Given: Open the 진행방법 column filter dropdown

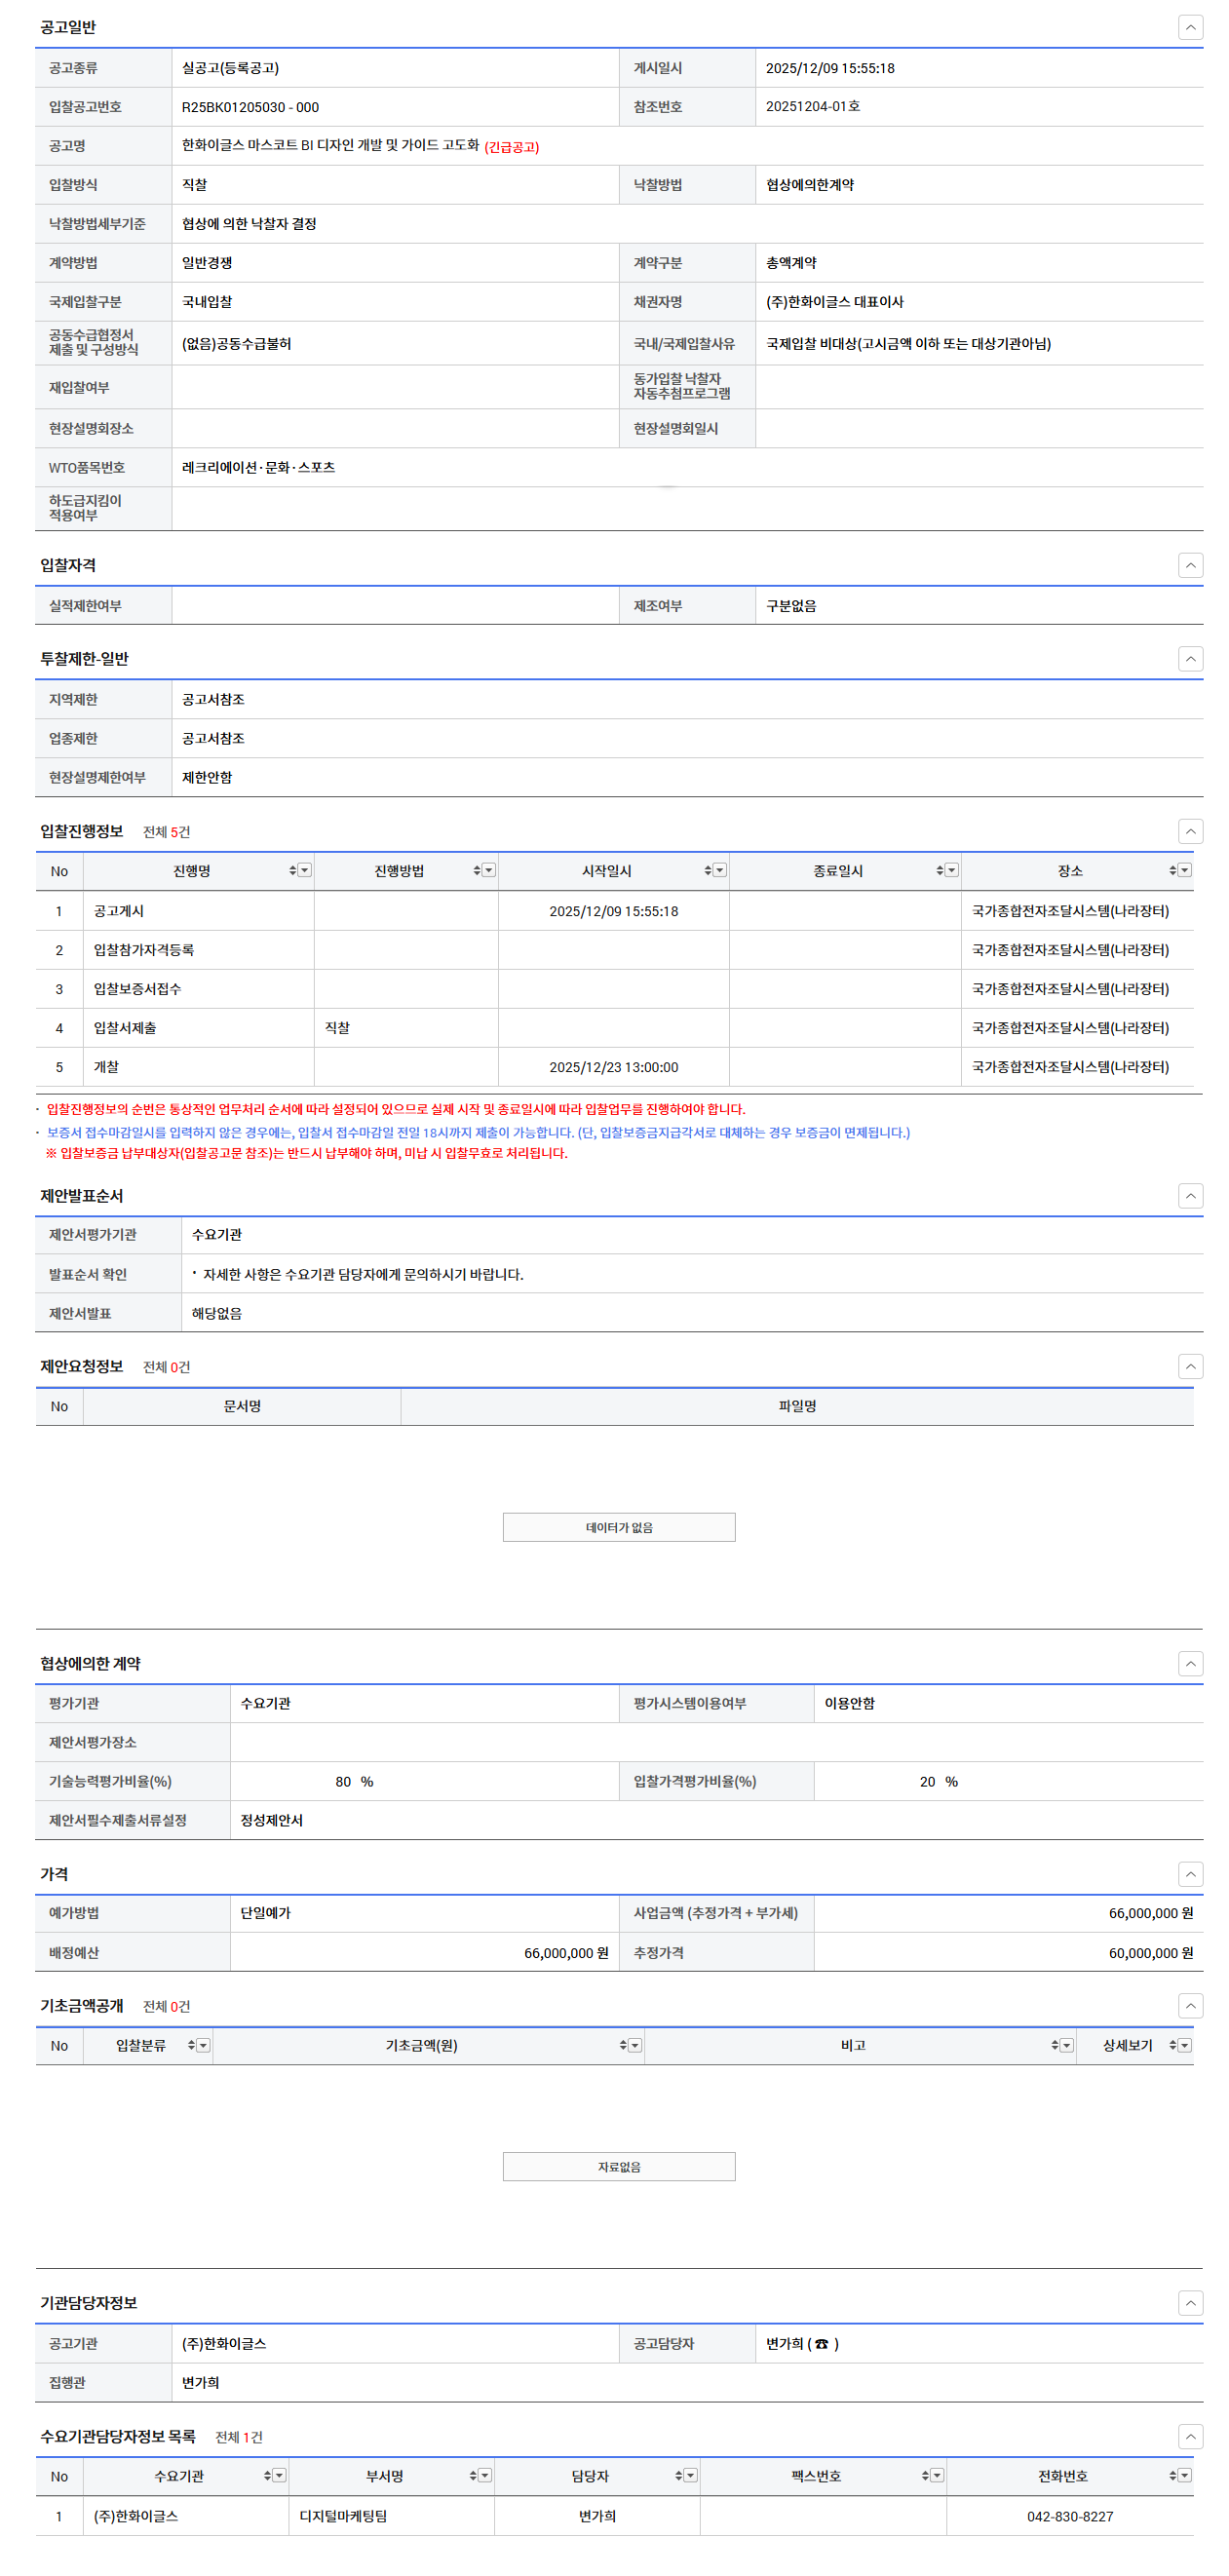Looking at the screenshot, I should (x=489, y=870).
